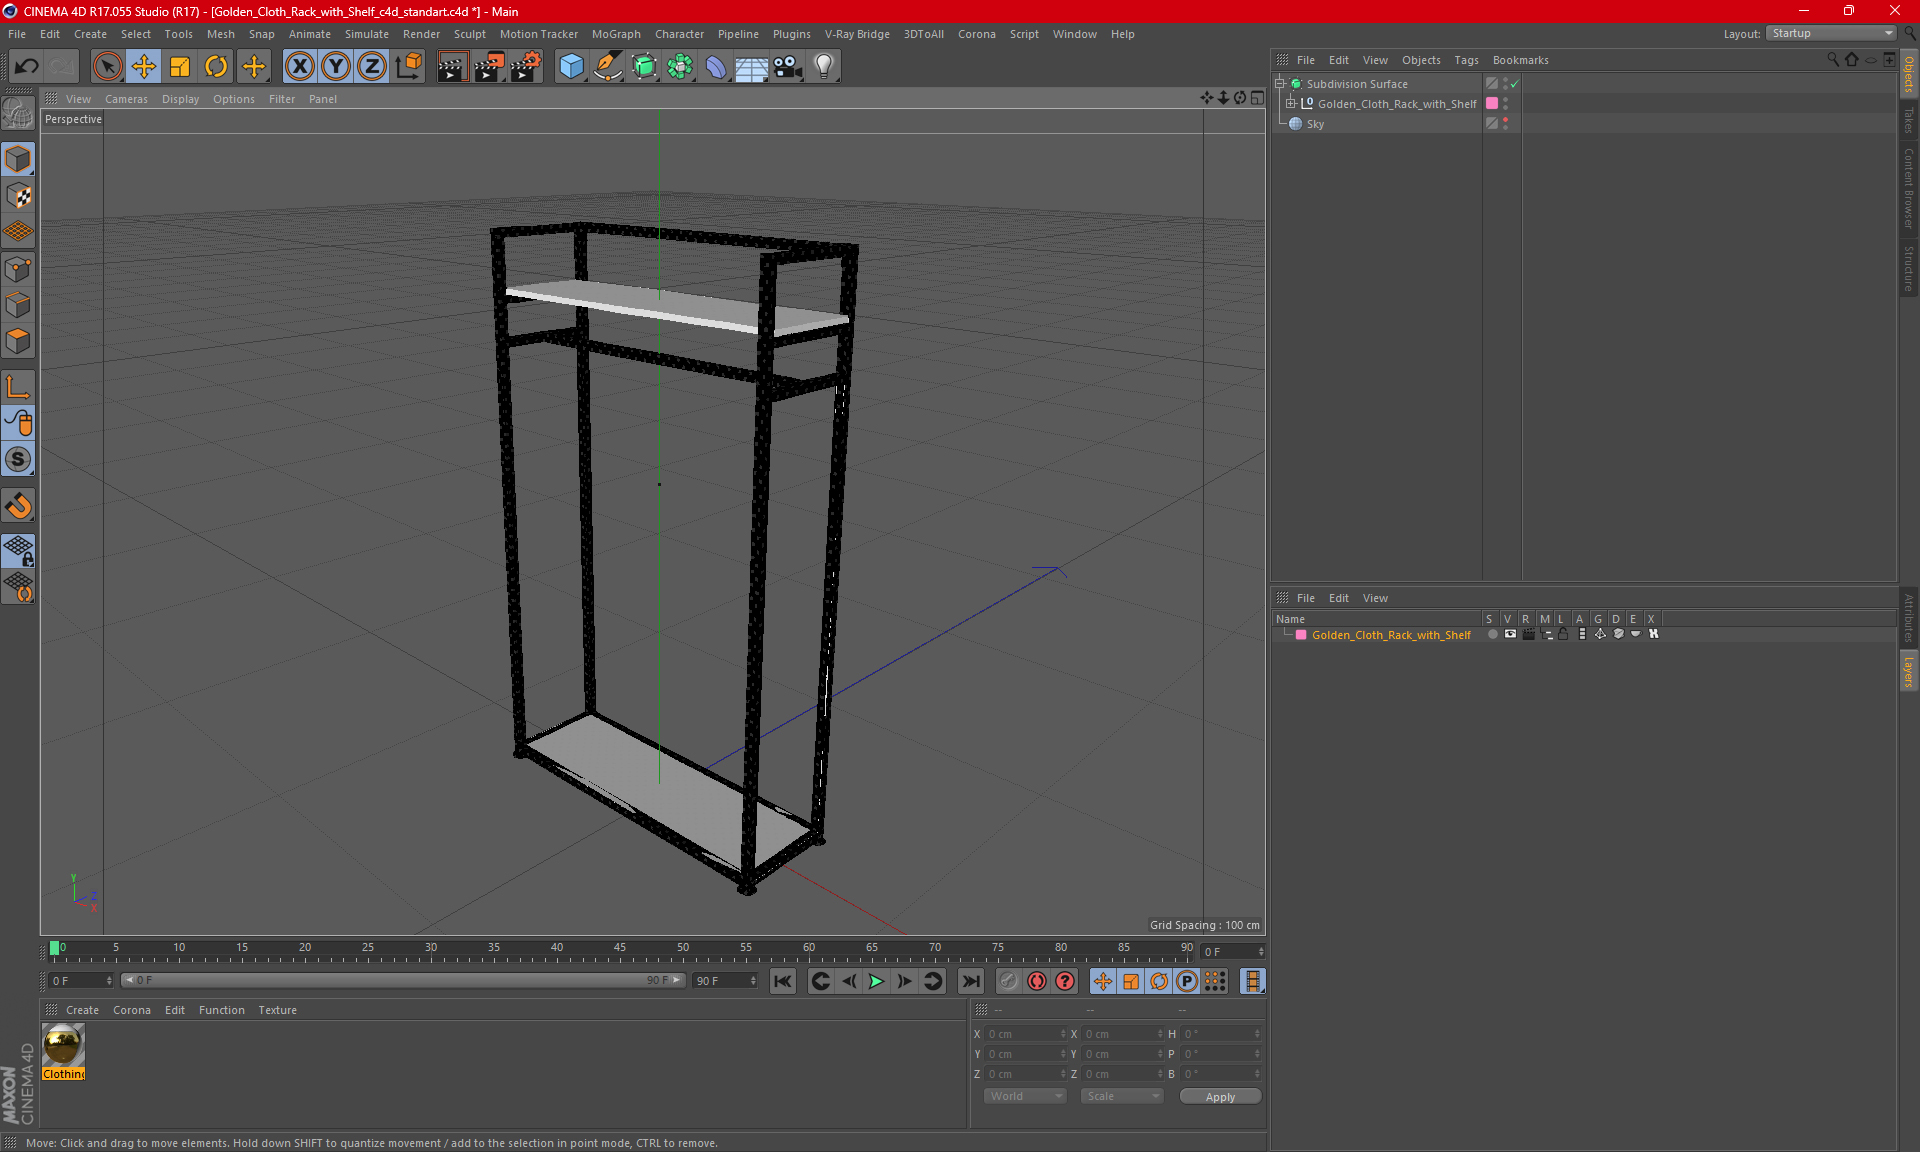Open the Attributes side tab
Viewport: 1920px width, 1152px height.
(x=1908, y=618)
